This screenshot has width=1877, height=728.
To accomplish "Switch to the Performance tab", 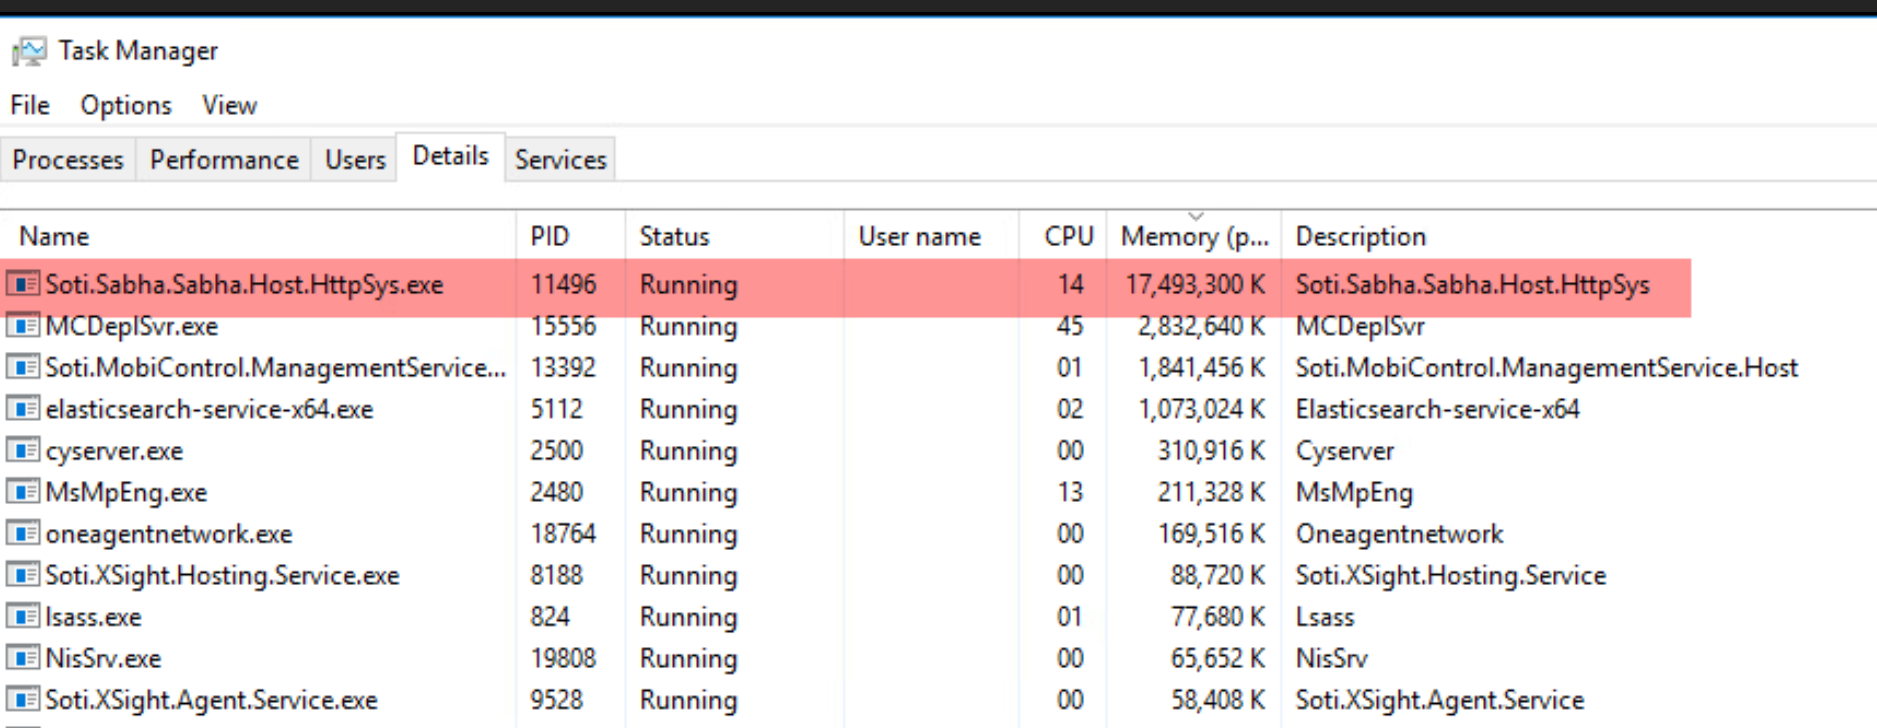I will pos(224,160).
